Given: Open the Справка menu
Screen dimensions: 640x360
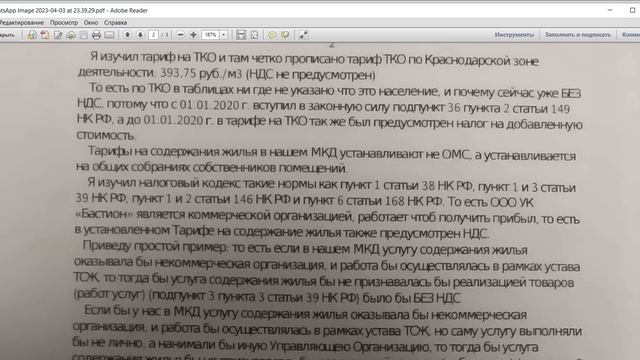Looking at the screenshot, I should (115, 23).
